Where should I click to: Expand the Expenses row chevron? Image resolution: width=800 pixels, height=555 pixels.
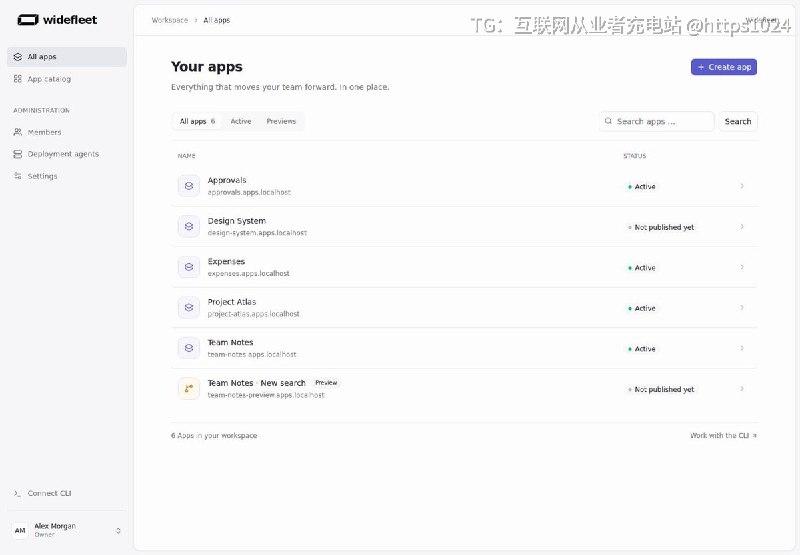click(x=742, y=267)
